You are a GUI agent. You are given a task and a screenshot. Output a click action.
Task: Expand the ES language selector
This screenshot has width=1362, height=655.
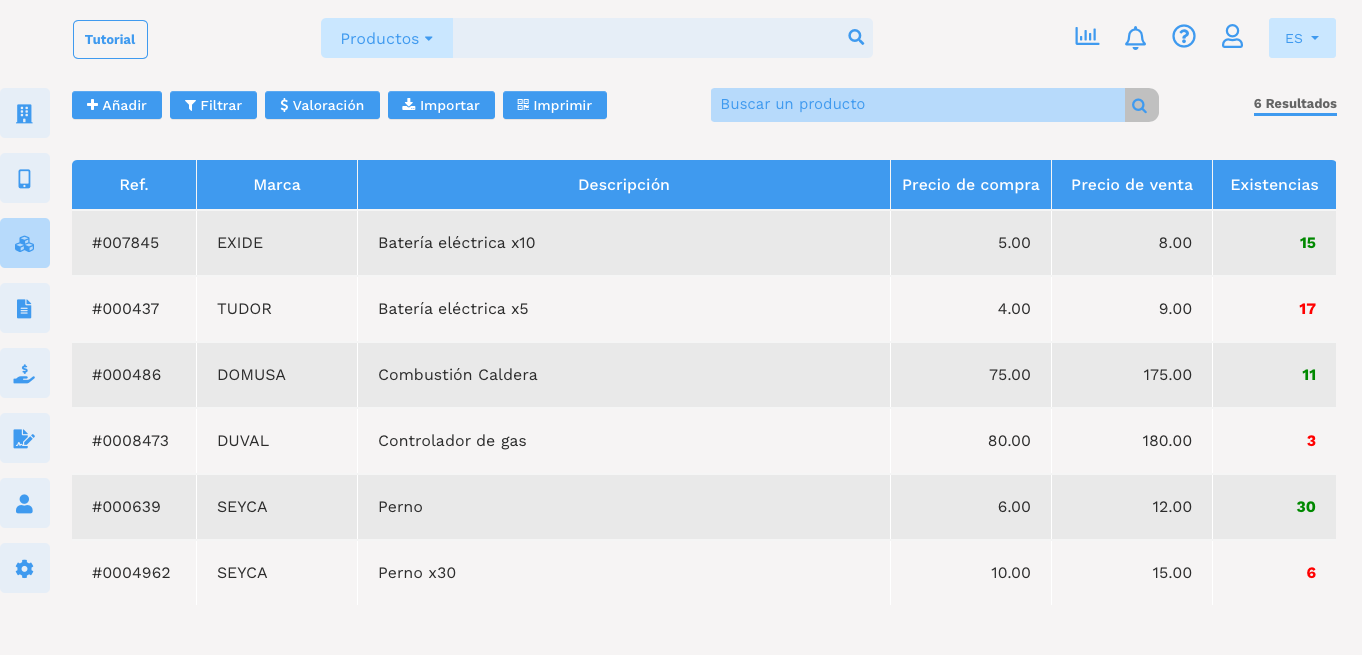[x=1302, y=37]
